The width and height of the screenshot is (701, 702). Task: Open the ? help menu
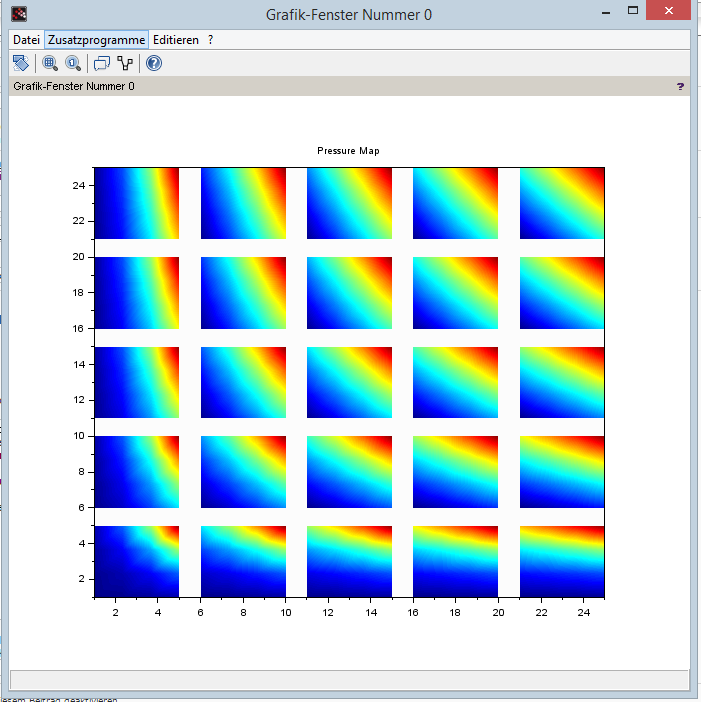[x=210, y=40]
